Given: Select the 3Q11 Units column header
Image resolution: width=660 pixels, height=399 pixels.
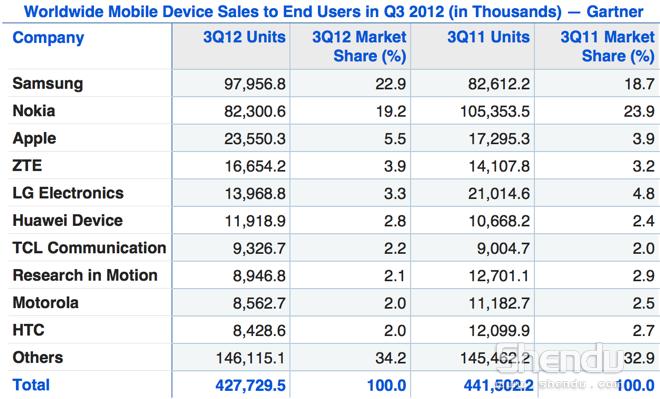Looking at the screenshot, I should tap(488, 37).
